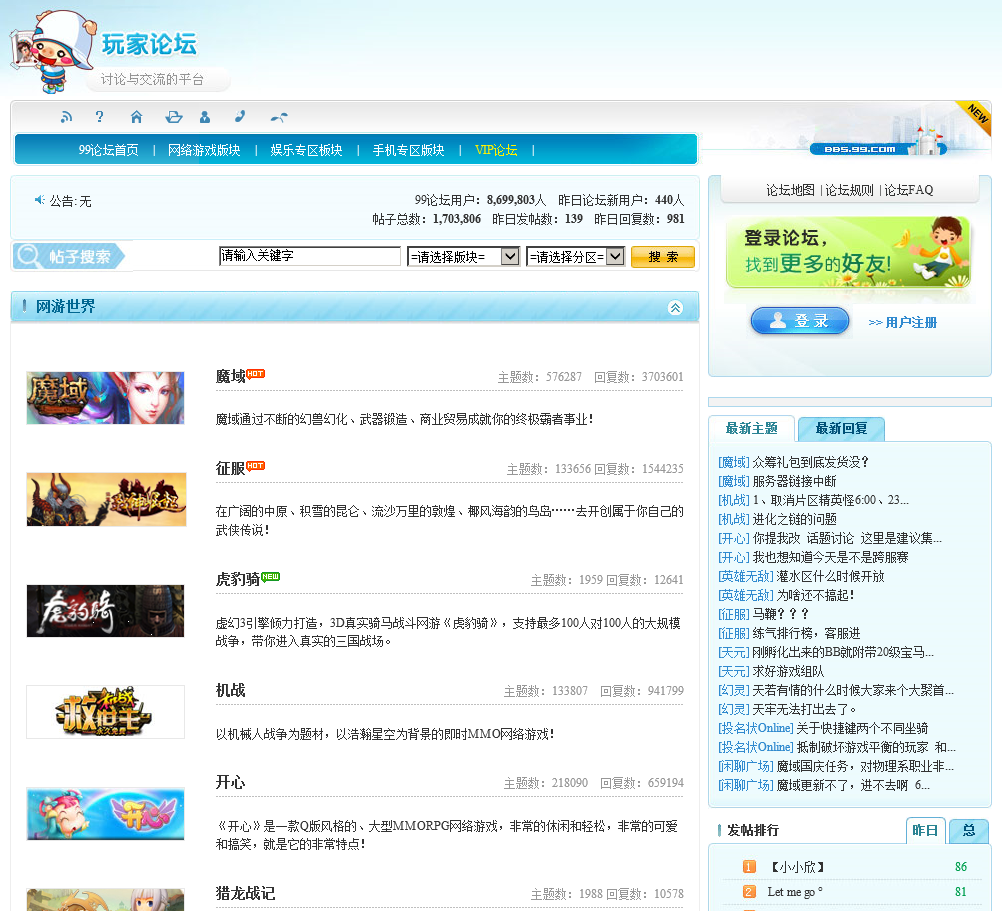Open the 魔域 game banner thumbnail
The height and width of the screenshot is (911, 1002).
[105, 398]
